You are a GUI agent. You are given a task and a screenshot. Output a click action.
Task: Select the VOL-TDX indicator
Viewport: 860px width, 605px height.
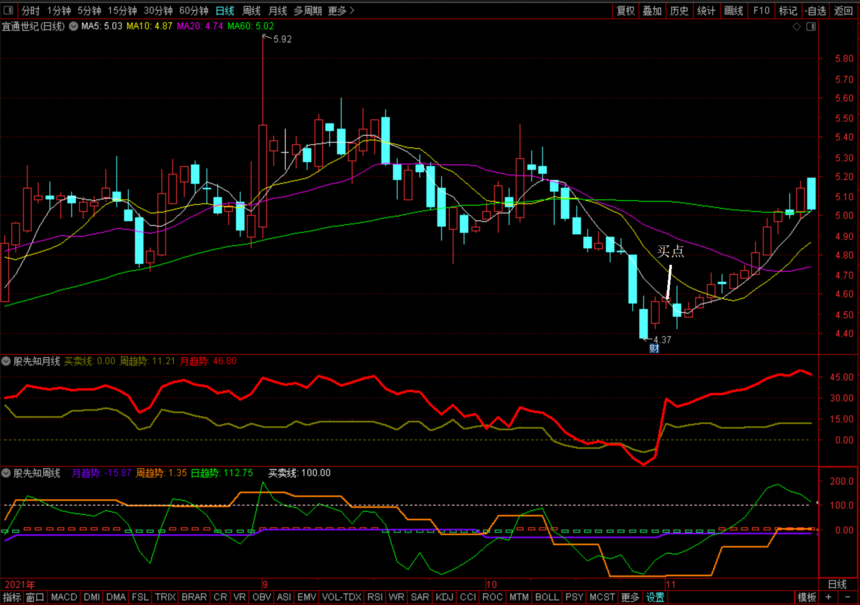click(x=342, y=597)
